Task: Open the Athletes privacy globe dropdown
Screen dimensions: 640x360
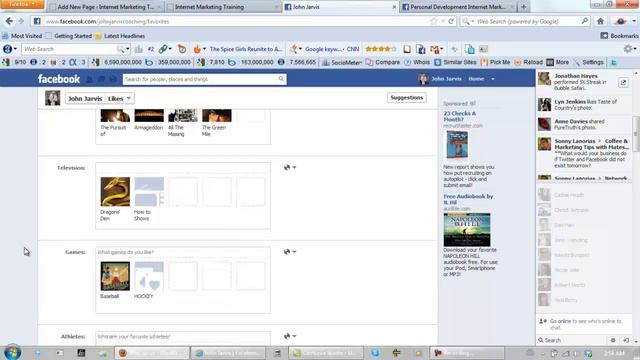Action: [x=290, y=336]
